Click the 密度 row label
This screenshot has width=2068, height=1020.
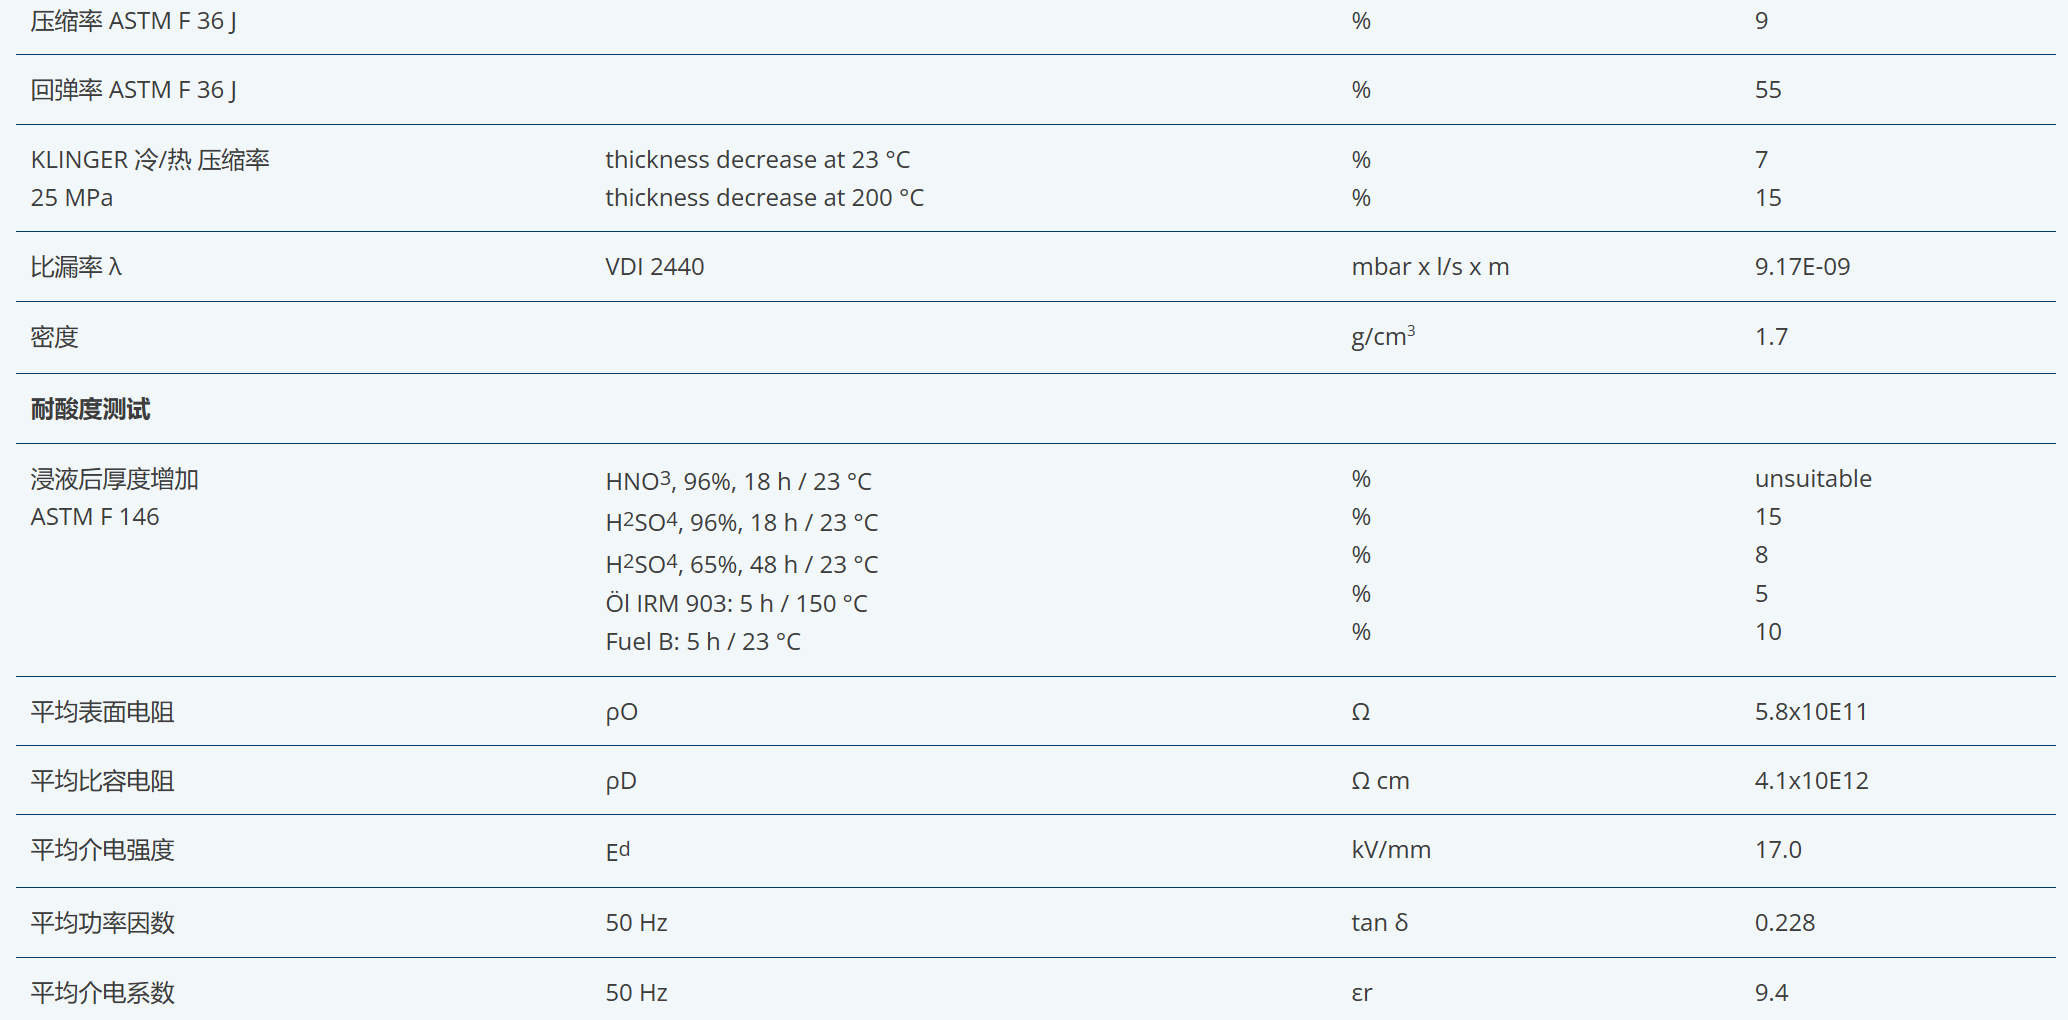(x=54, y=337)
